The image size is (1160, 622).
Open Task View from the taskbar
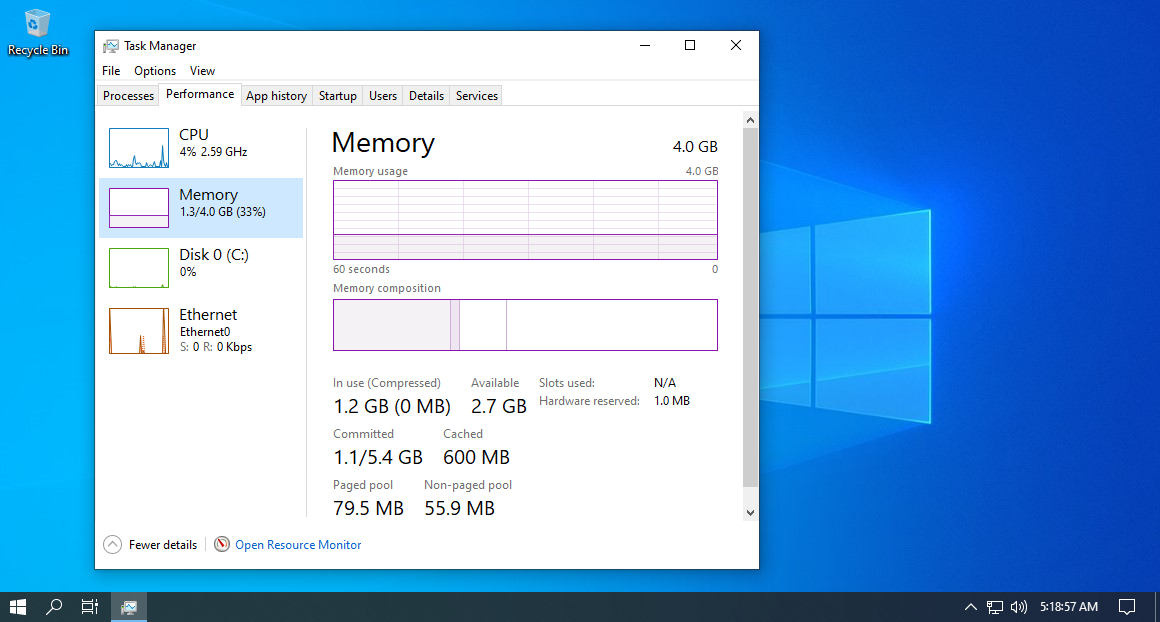(x=90, y=607)
